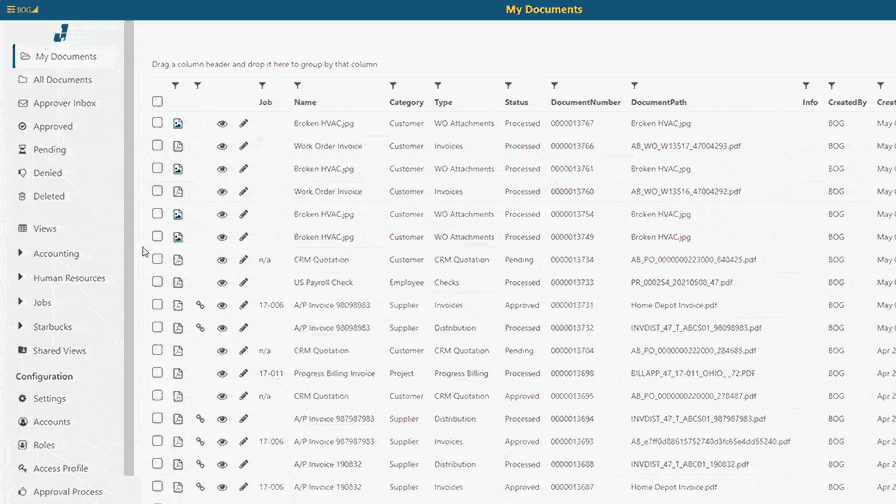This screenshot has width=896, height=504.
Task: Check the box for document 0000013704
Action: click(x=157, y=350)
